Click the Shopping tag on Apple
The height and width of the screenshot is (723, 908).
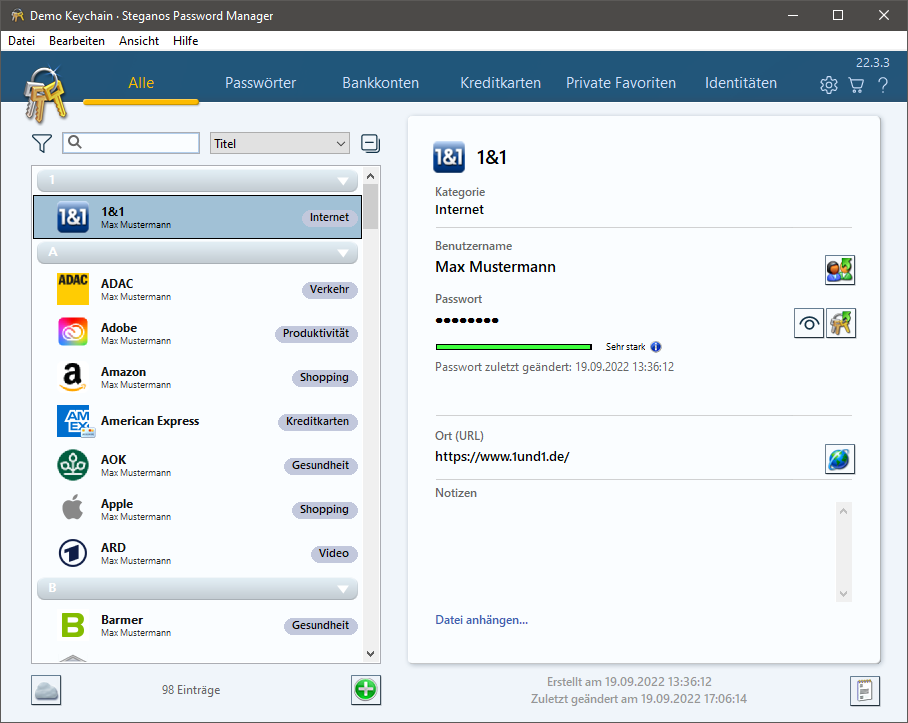(324, 509)
